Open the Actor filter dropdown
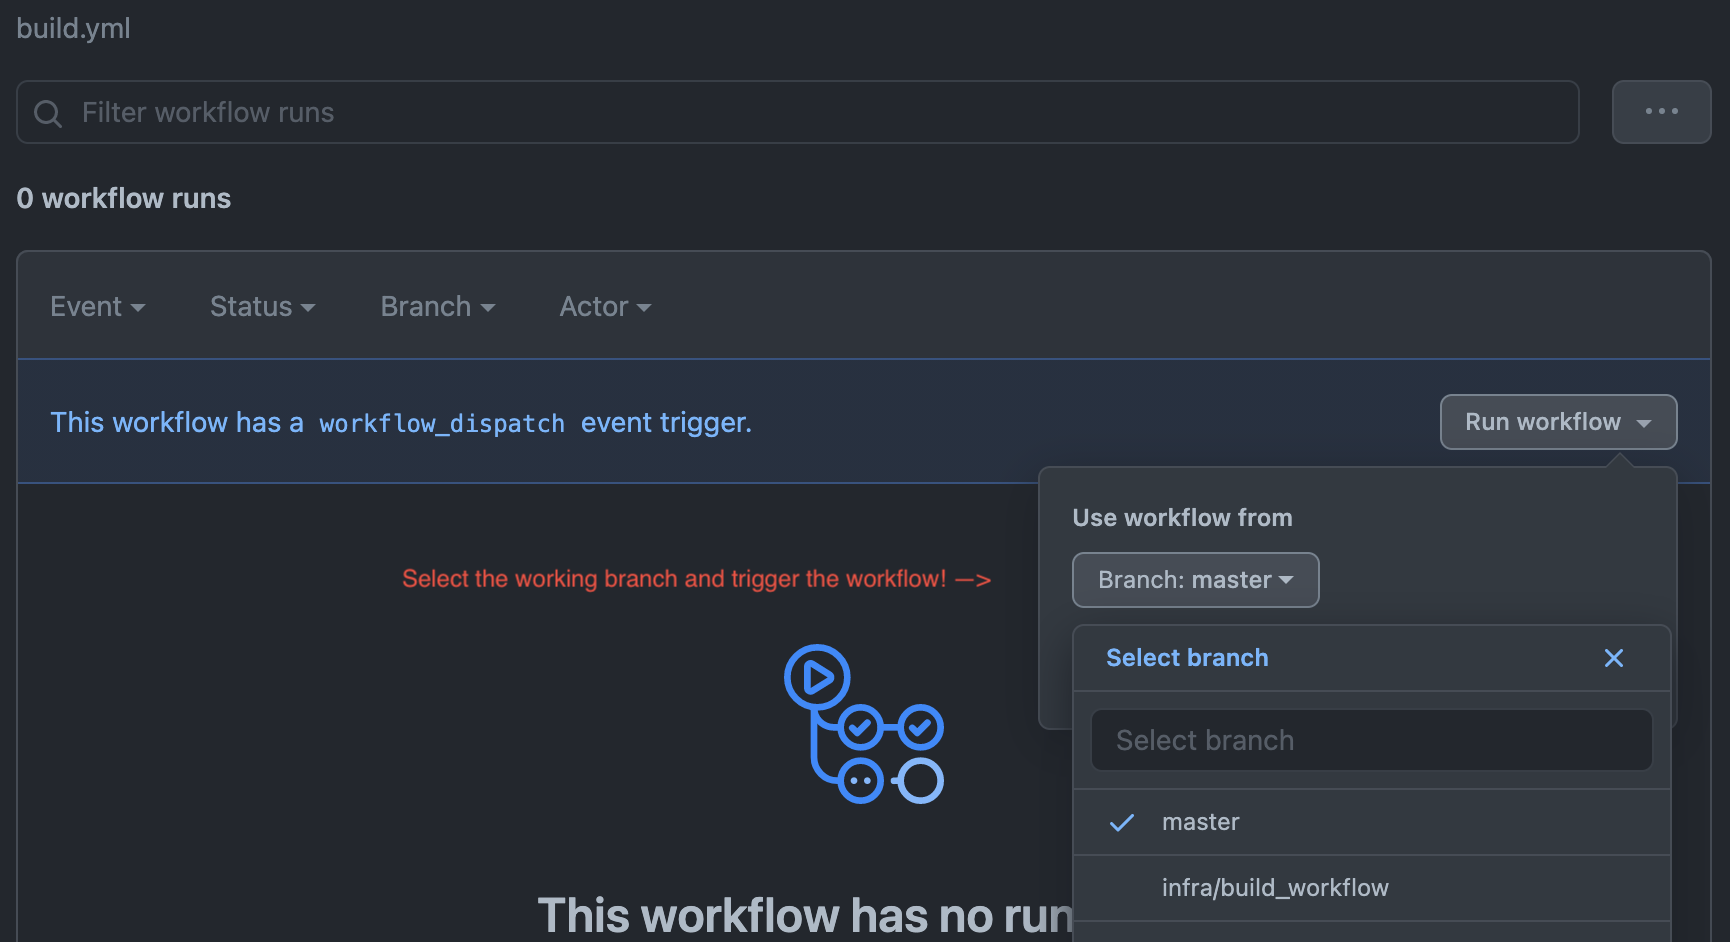The width and height of the screenshot is (1730, 942). click(x=604, y=307)
